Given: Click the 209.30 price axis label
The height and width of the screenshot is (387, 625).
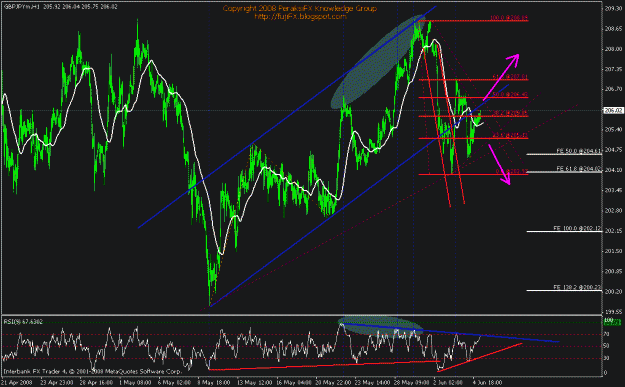Looking at the screenshot, I should click(613, 8).
